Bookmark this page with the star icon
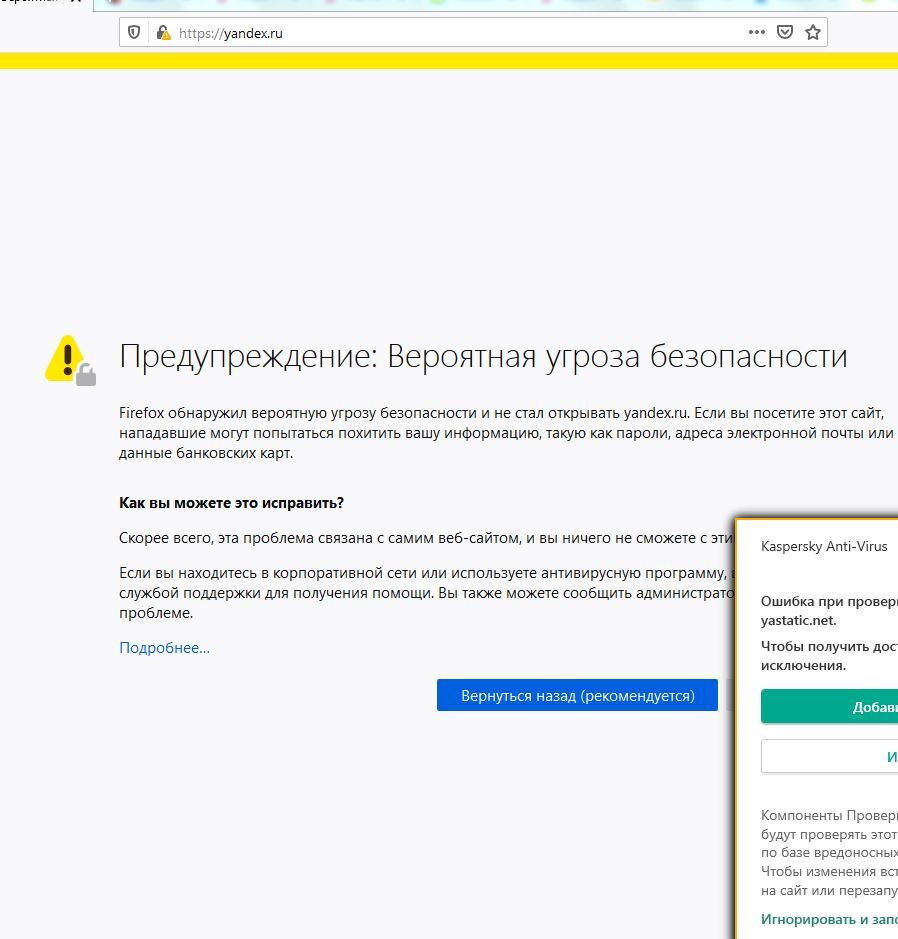Viewport: 898px width, 939px height. click(x=812, y=32)
